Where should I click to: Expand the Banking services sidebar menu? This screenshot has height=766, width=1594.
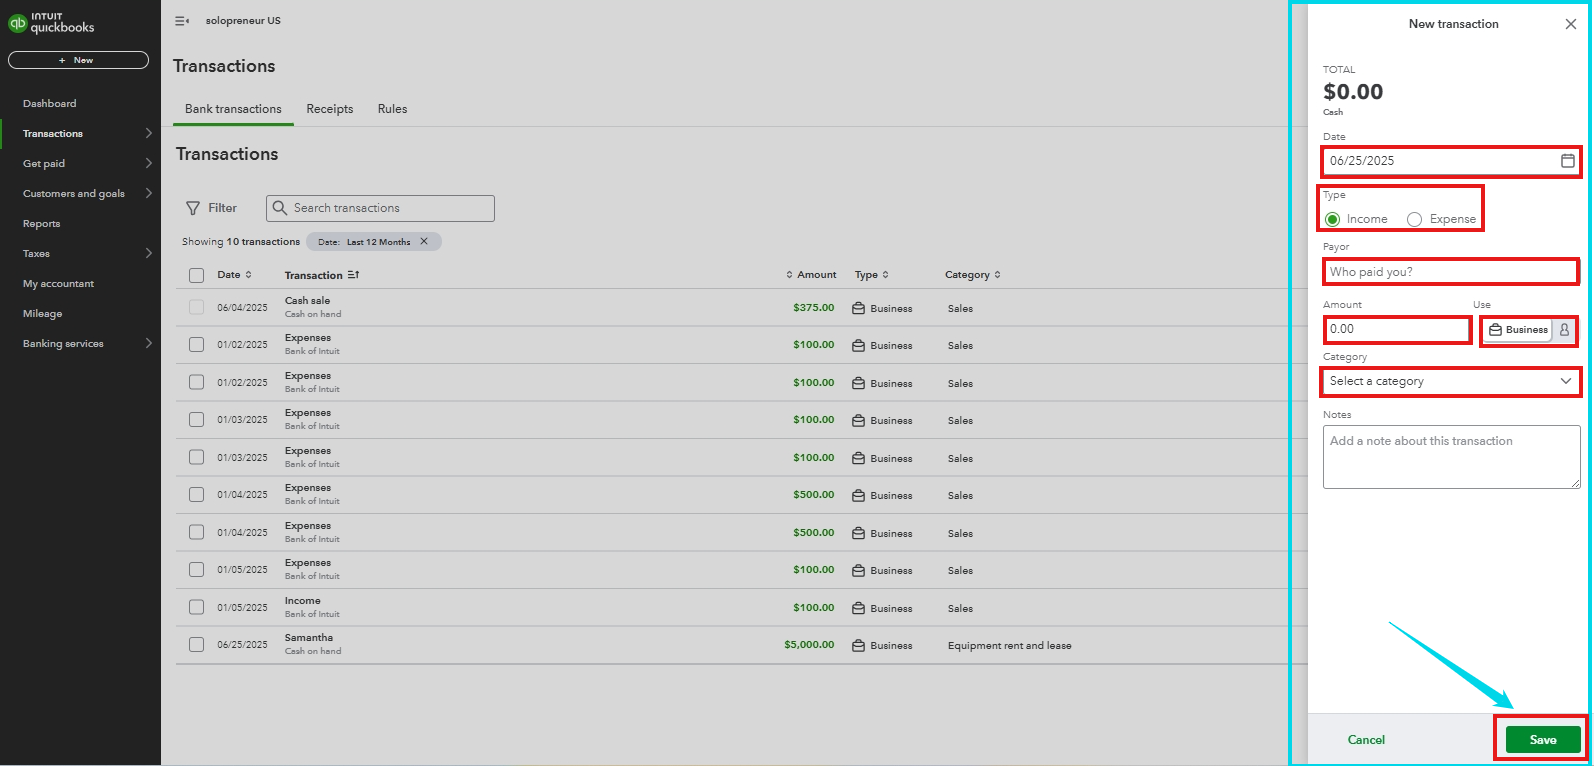[x=148, y=343]
